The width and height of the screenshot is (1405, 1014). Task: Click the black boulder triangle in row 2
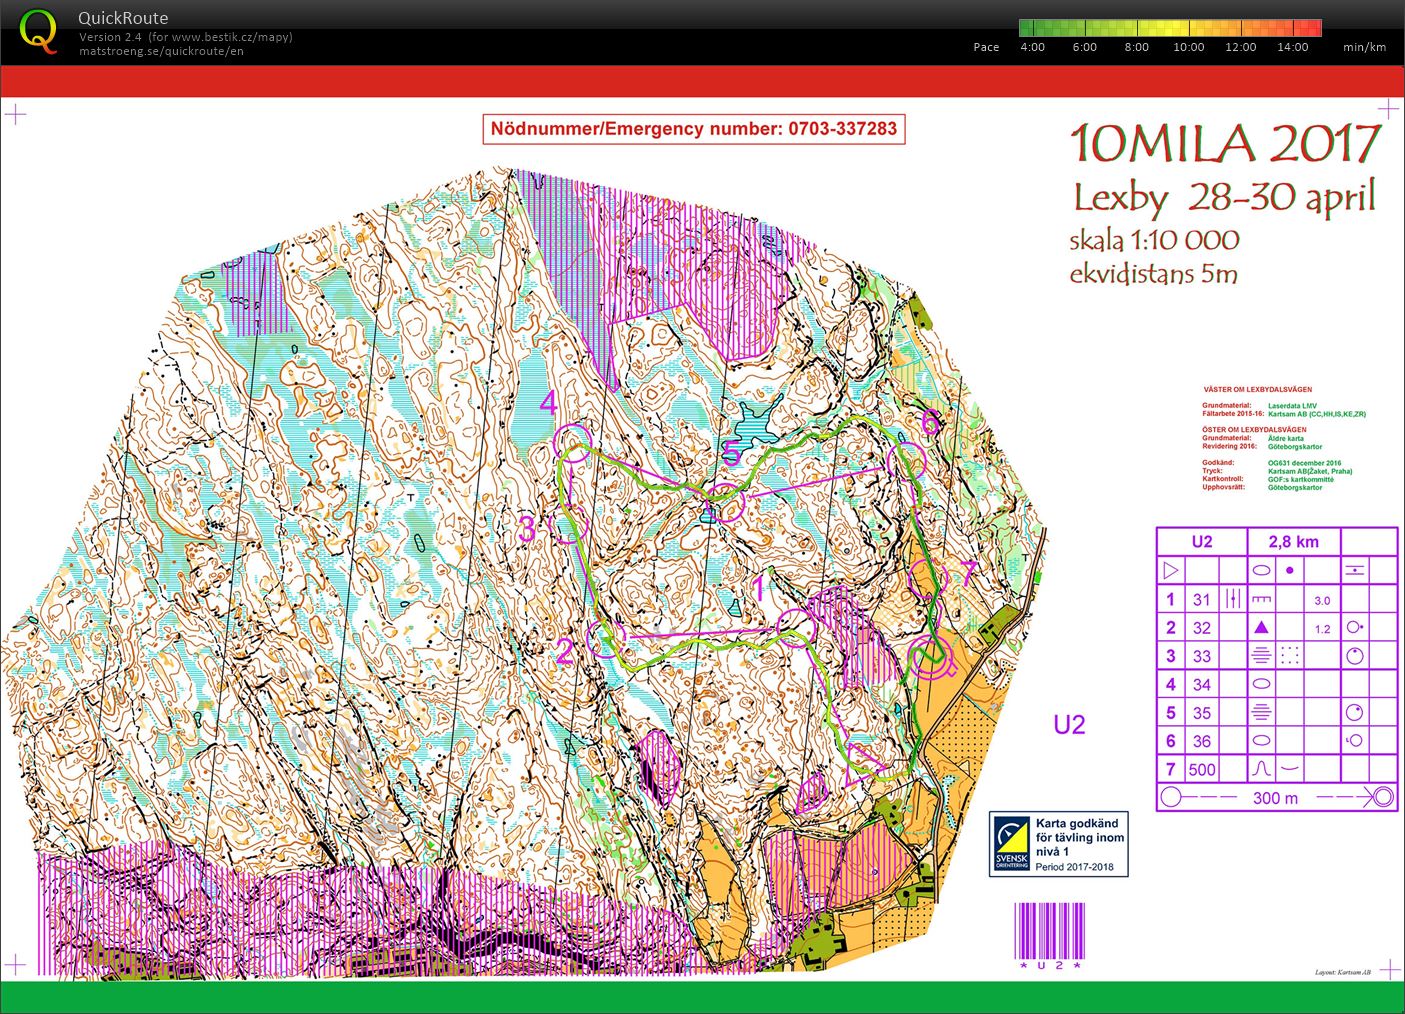pos(1262,627)
